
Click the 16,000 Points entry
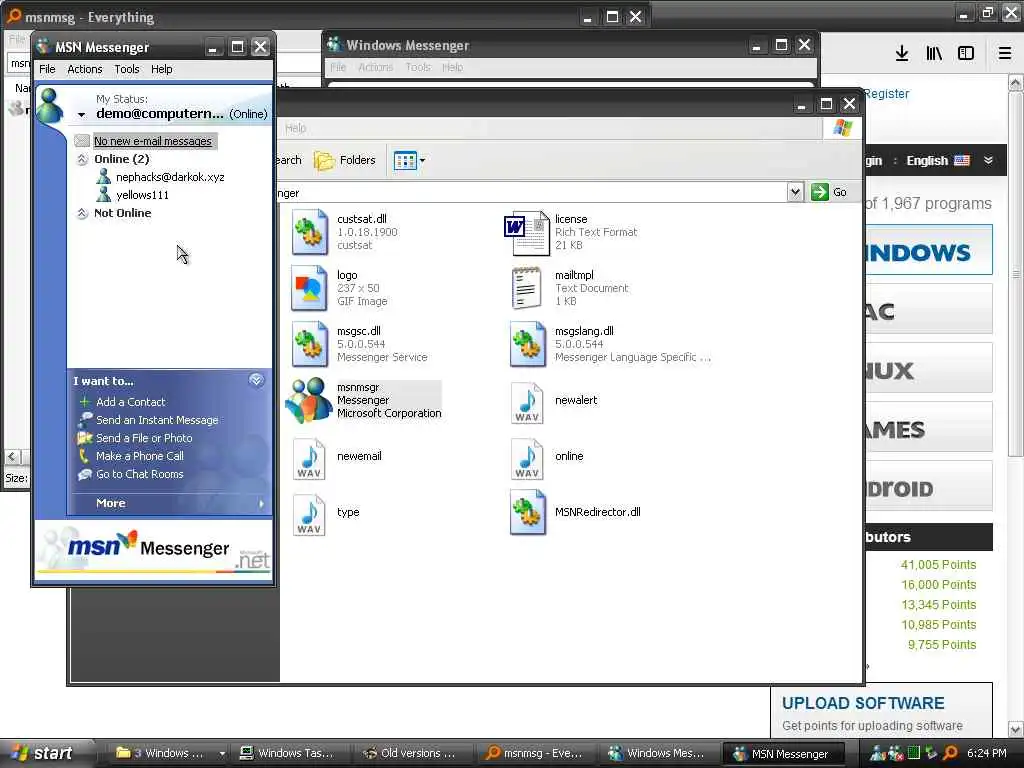point(938,585)
